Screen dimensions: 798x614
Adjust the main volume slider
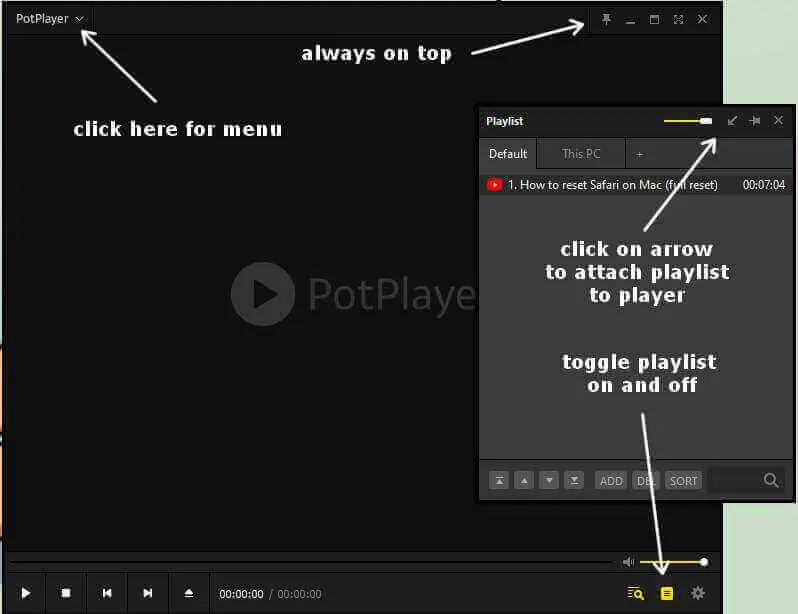pyautogui.click(x=673, y=562)
